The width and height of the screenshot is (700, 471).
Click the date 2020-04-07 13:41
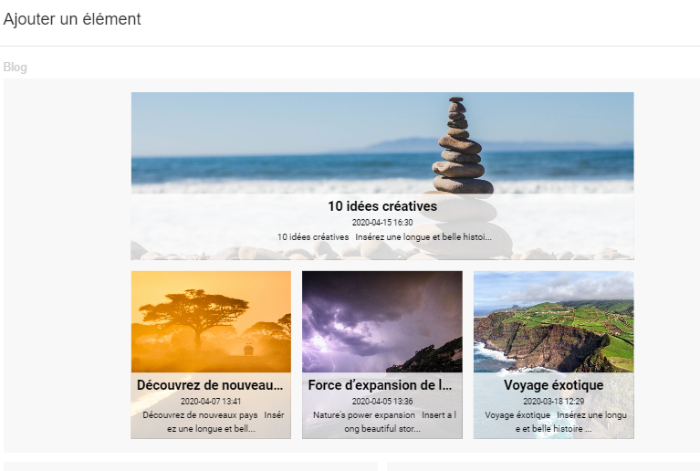[x=211, y=401]
